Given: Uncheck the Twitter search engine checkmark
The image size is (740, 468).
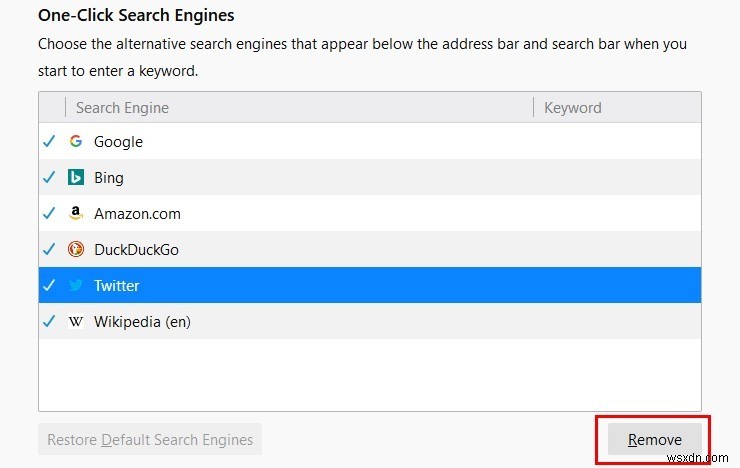Looking at the screenshot, I should pyautogui.click(x=50, y=286).
